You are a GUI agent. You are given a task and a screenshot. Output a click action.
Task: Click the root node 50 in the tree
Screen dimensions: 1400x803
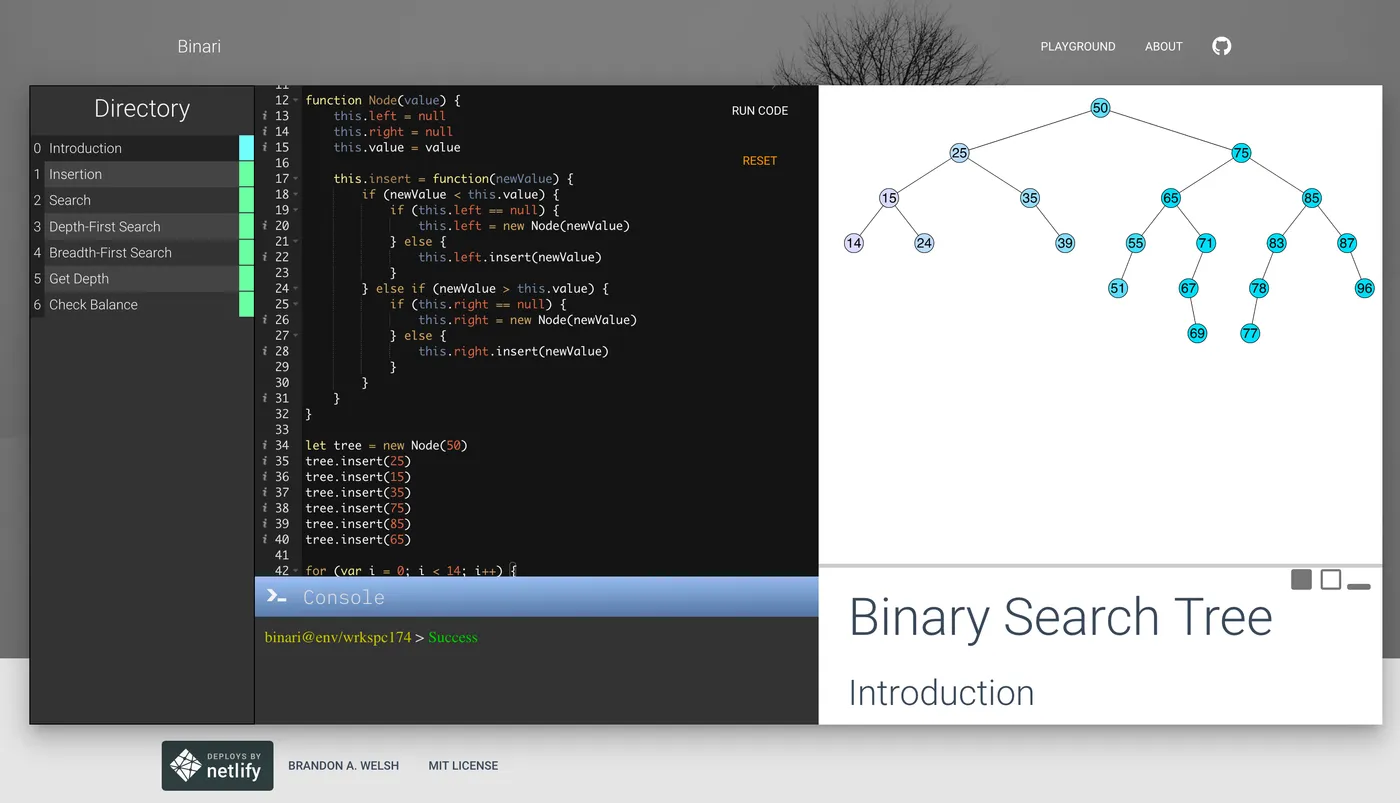pos(1100,108)
